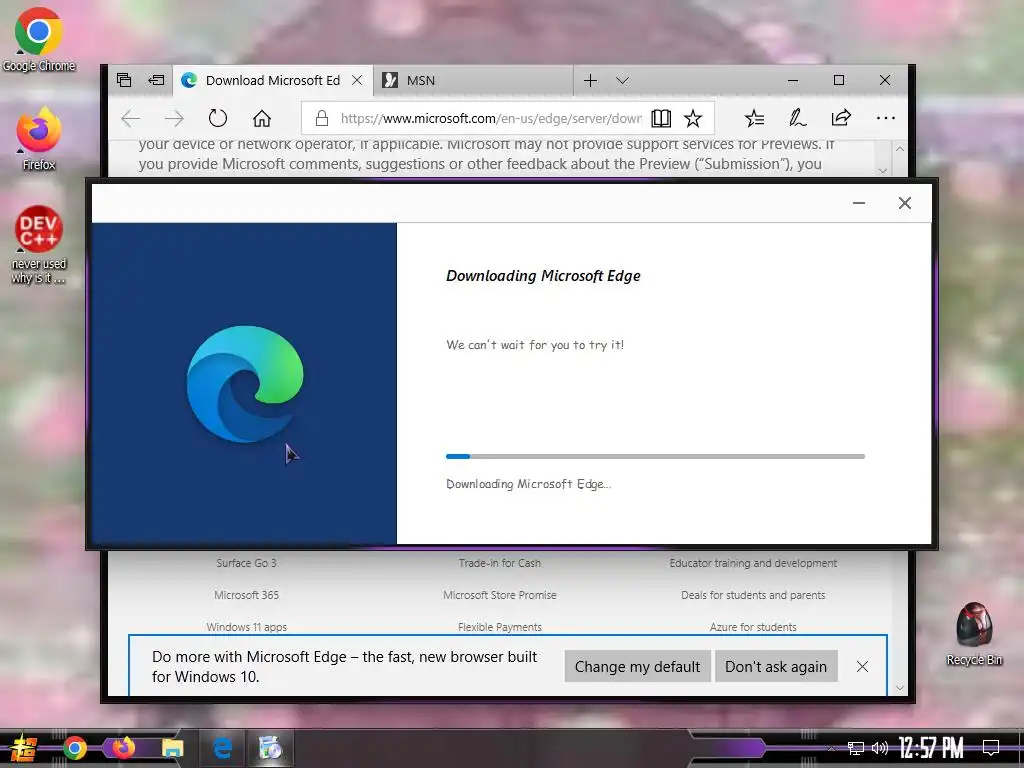The image size is (1024, 768).
Task: Click the Add notes pen icon
Action: [797, 118]
